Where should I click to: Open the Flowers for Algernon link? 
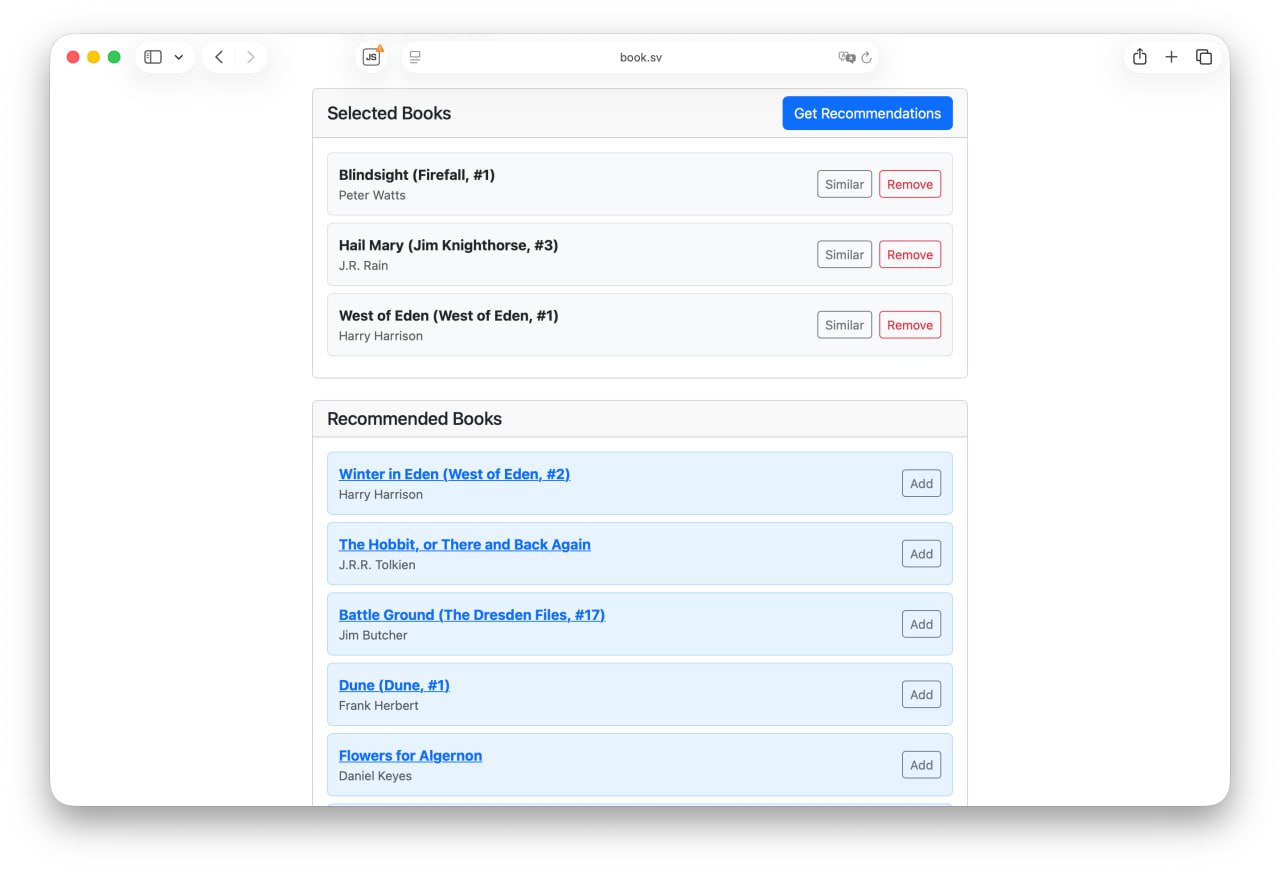(410, 755)
